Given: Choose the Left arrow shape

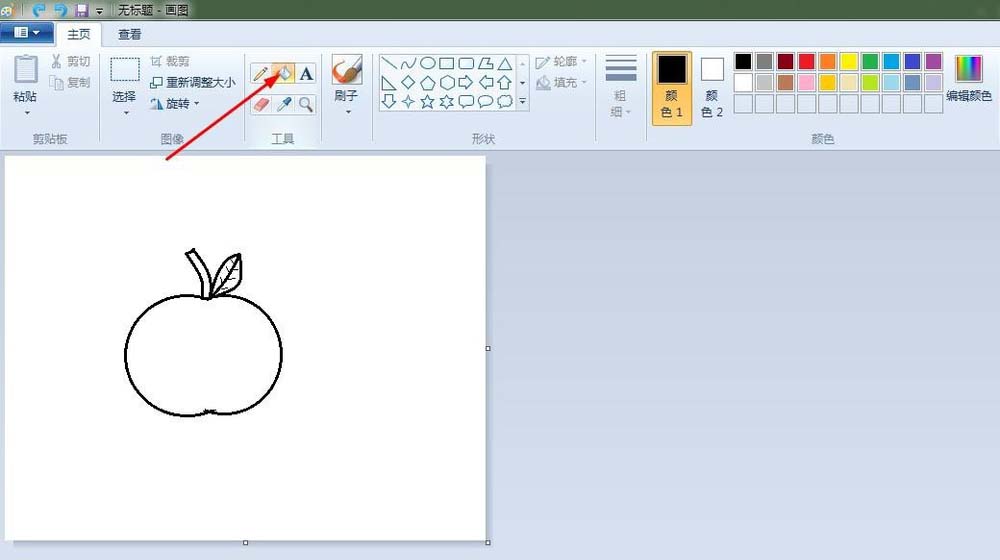Looking at the screenshot, I should pyautogui.click(x=485, y=82).
